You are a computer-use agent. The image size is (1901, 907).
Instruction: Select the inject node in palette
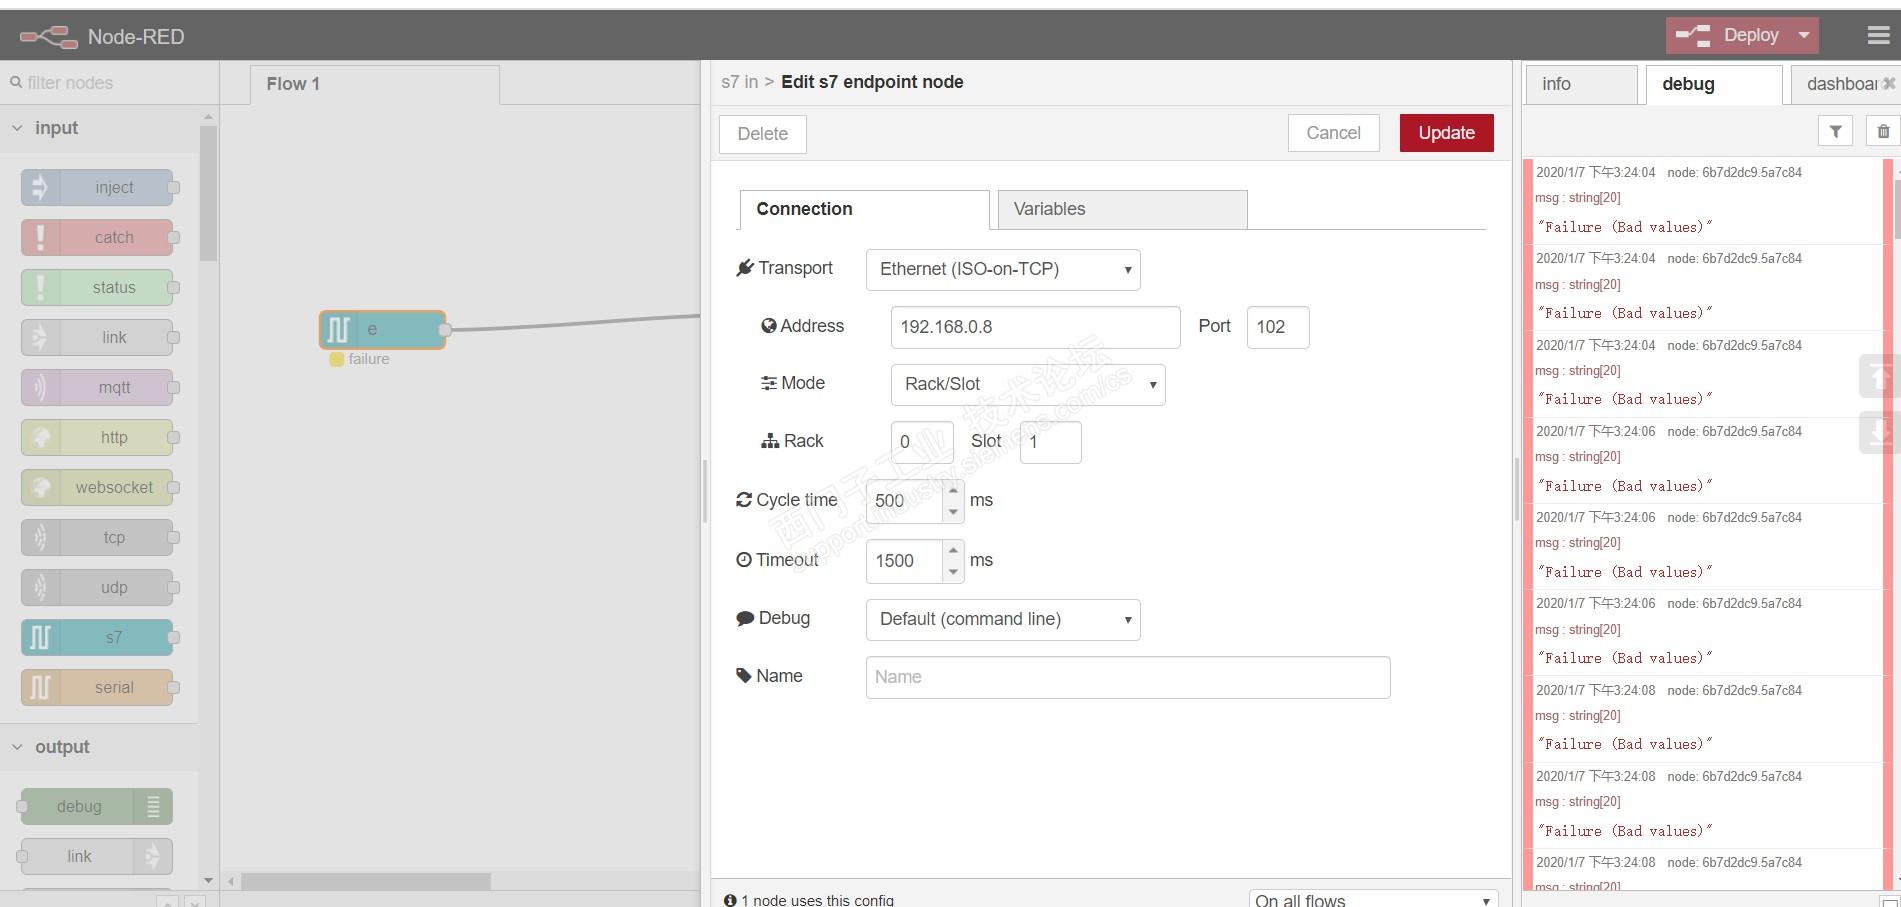coord(97,187)
